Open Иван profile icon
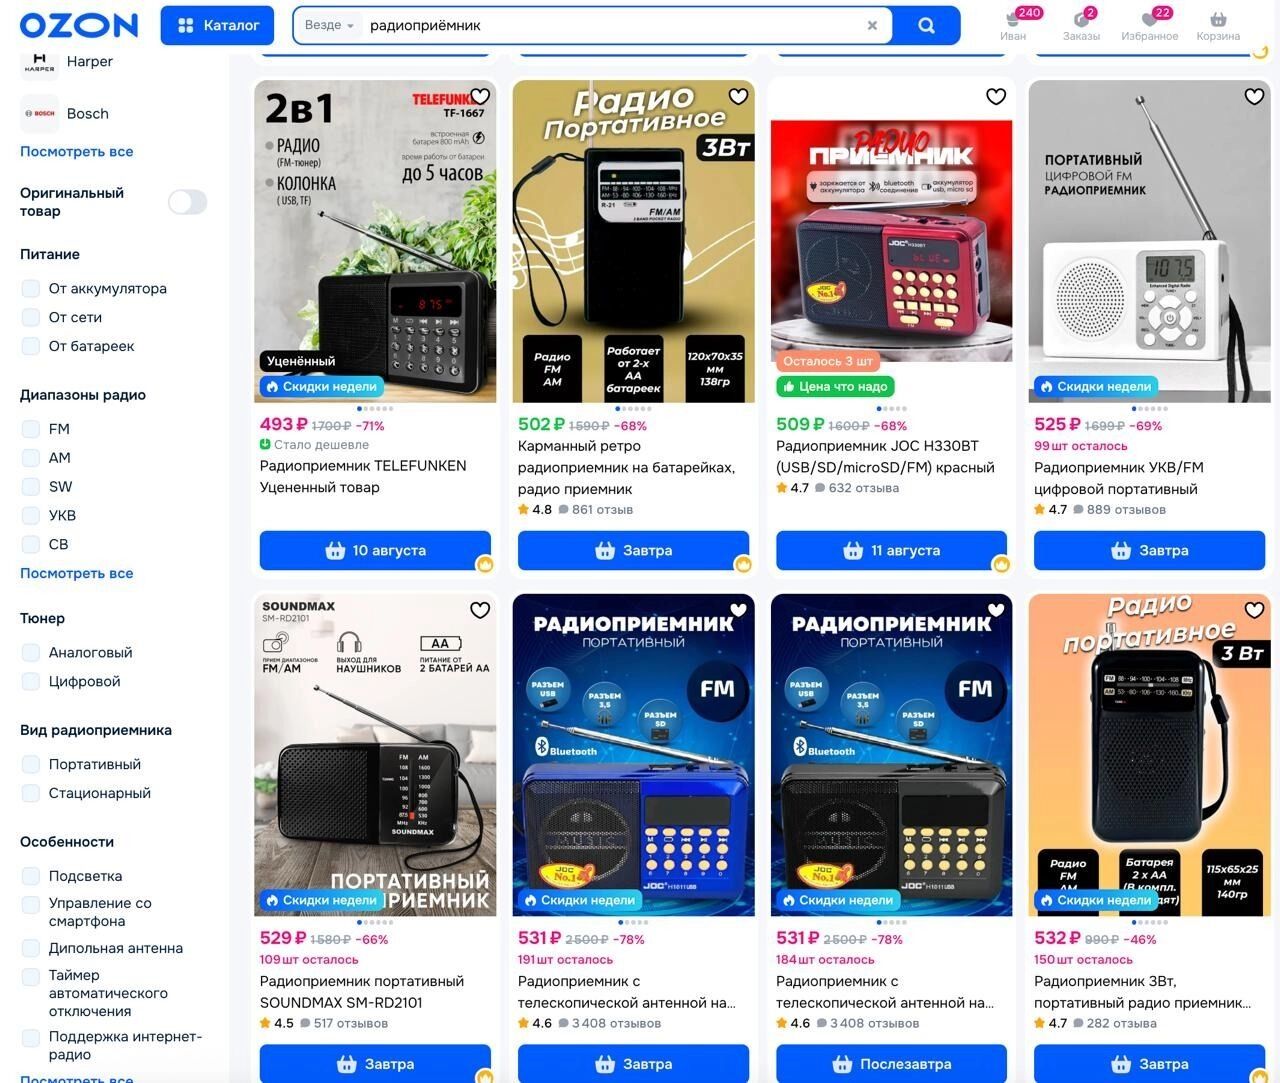Viewport: 1280px width, 1083px height. (1013, 25)
